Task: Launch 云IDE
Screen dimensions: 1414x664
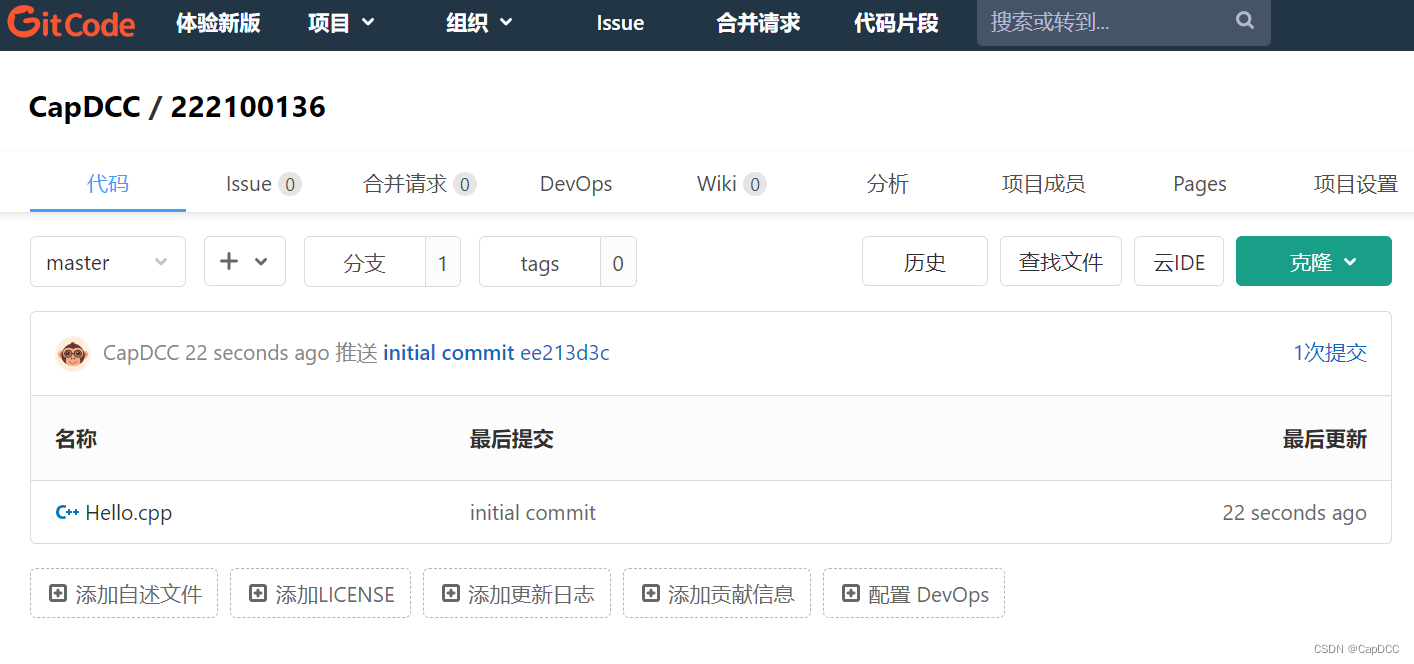Action: 1179,262
